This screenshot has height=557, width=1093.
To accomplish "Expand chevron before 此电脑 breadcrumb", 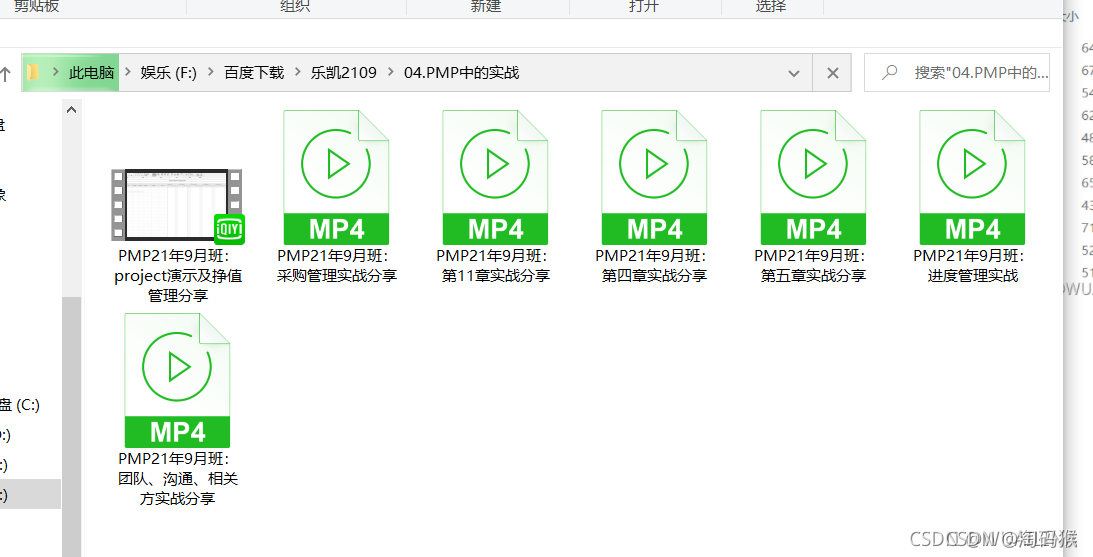I will pos(56,73).
